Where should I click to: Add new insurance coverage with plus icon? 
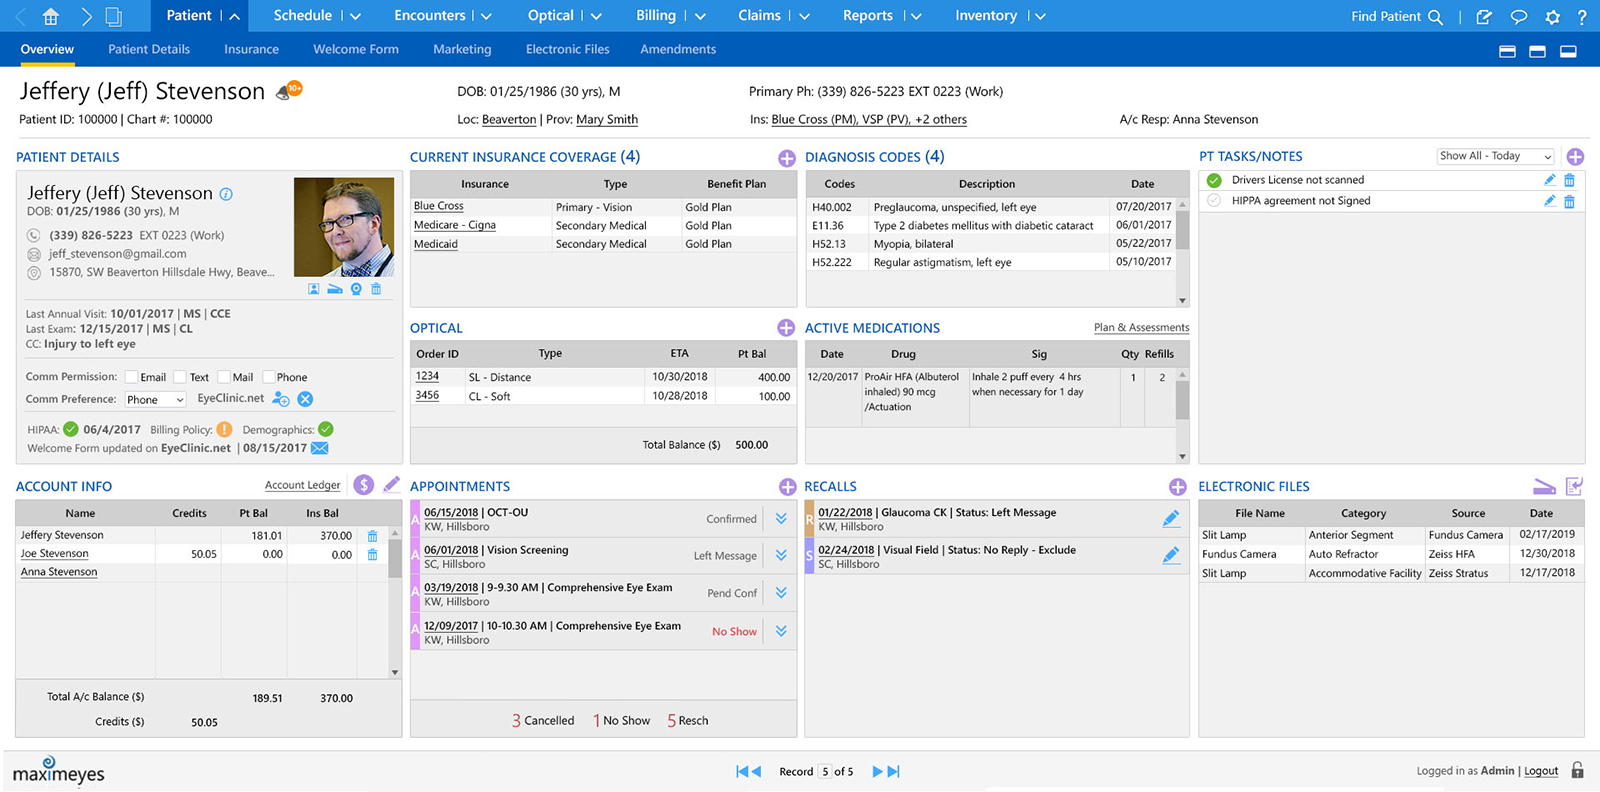787,158
